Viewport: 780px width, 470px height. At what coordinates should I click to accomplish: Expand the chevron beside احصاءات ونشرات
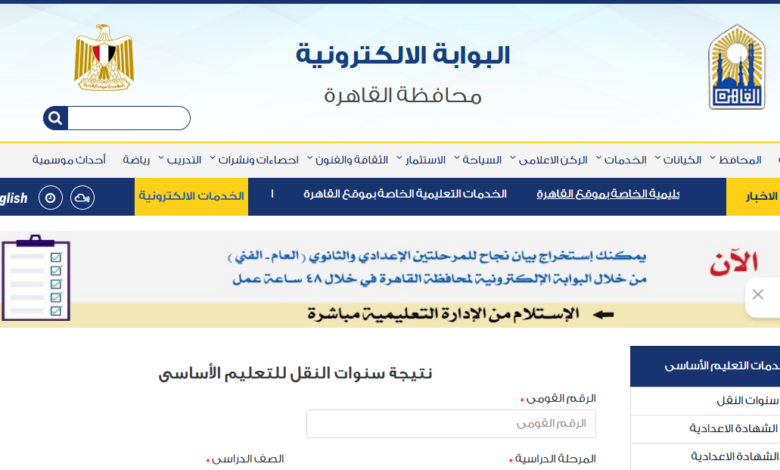coord(212,158)
